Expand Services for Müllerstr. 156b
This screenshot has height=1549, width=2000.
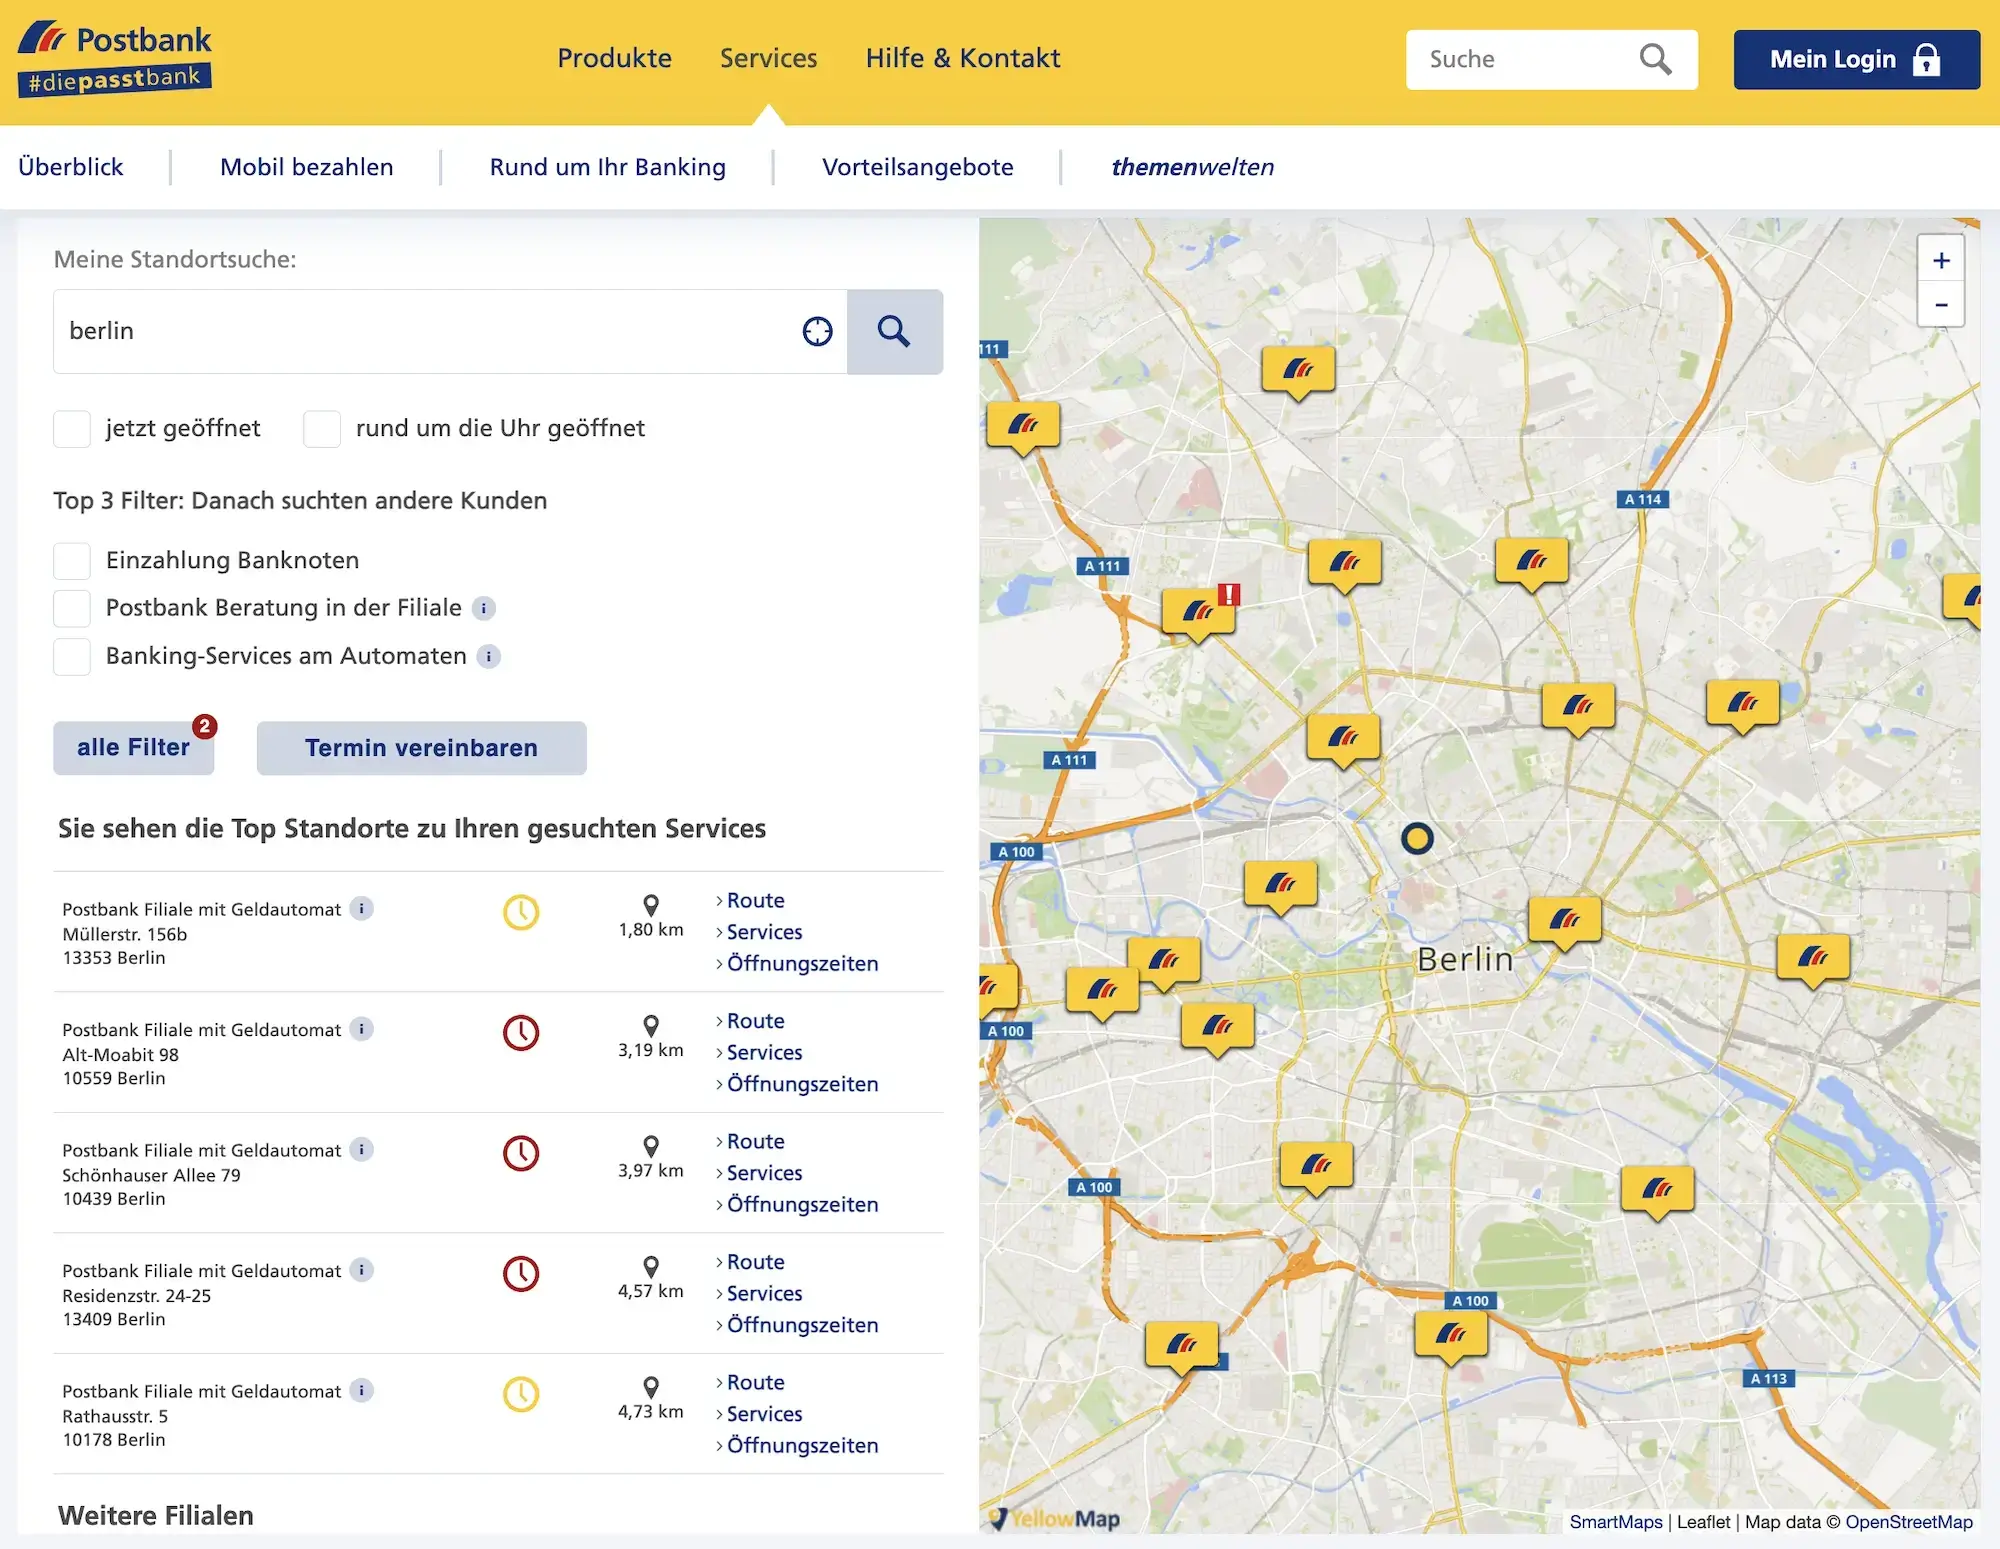click(764, 932)
